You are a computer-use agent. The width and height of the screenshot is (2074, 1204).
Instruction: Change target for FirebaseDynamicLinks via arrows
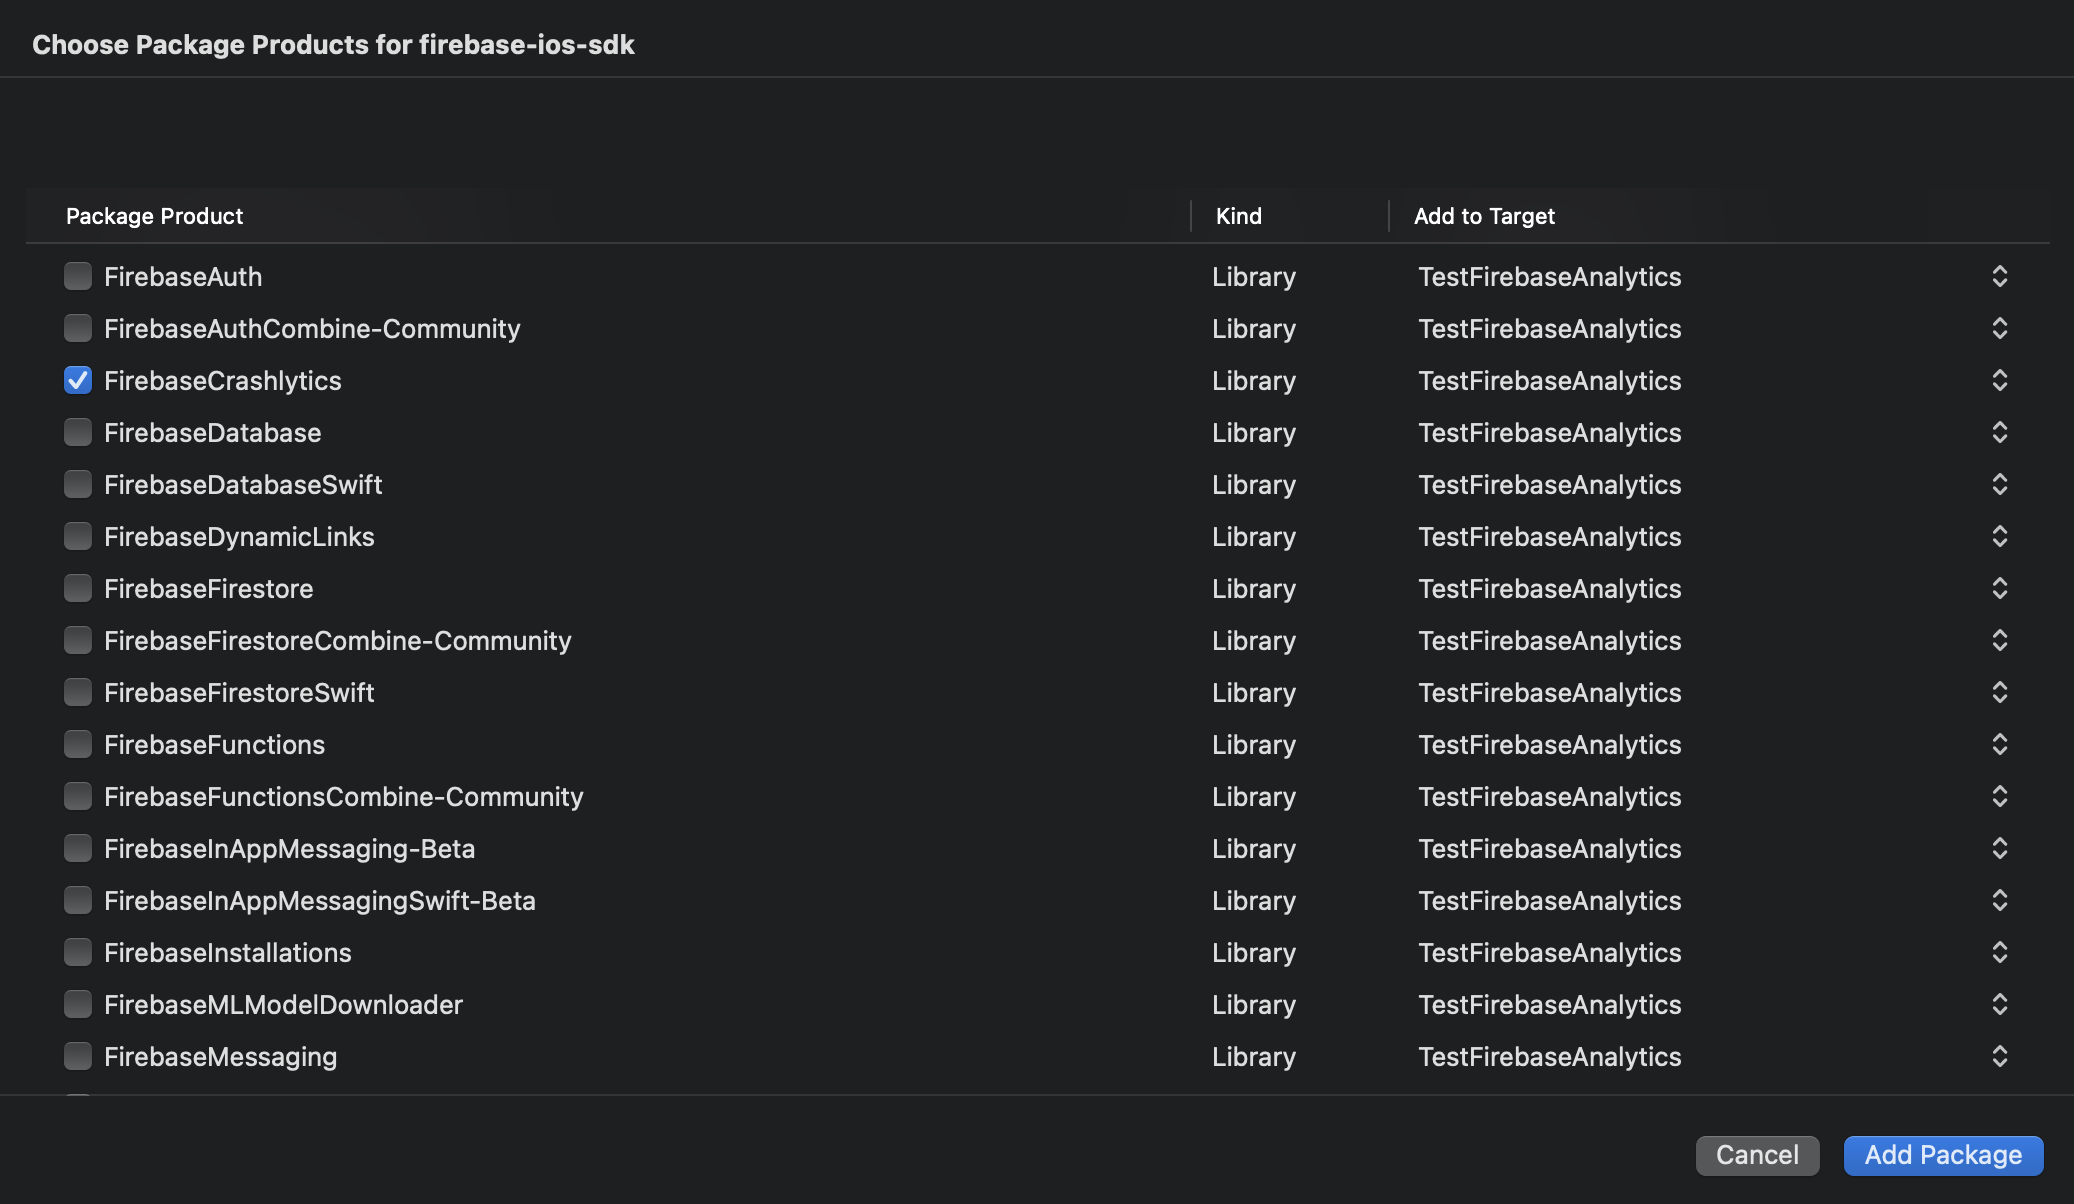point(1999,536)
